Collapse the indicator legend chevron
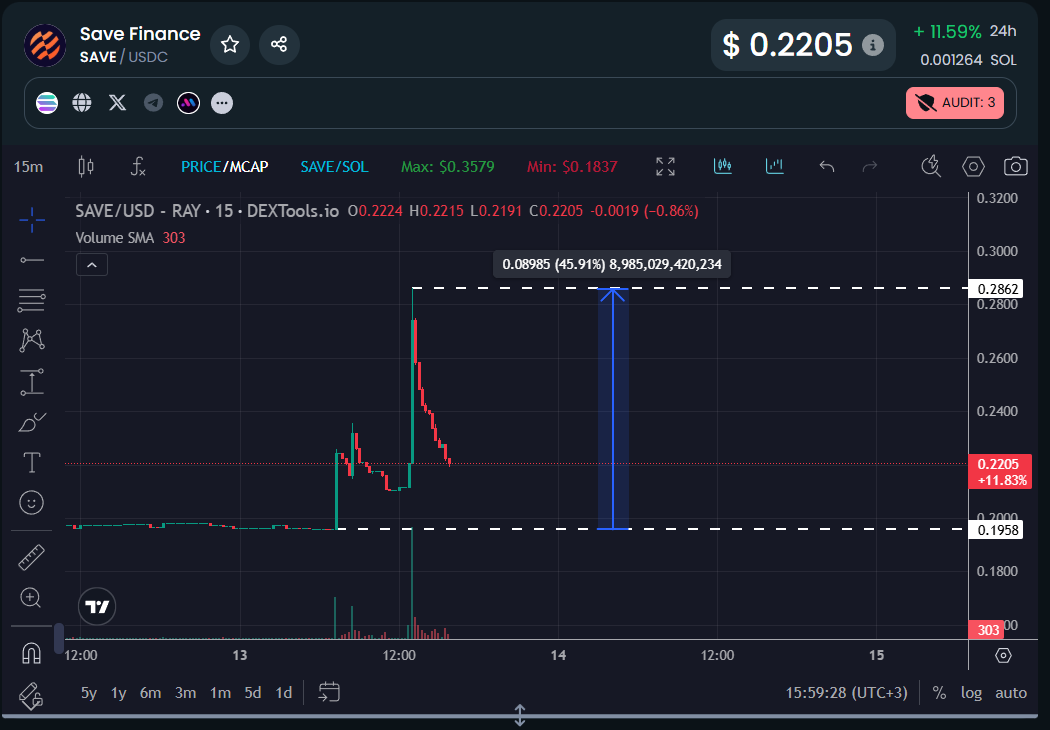 point(91,265)
